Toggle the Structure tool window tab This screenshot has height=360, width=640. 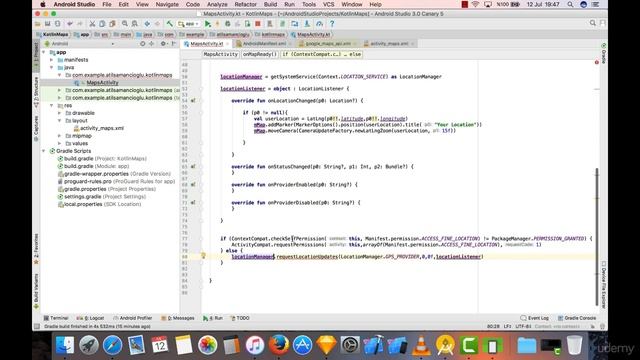(x=36, y=92)
